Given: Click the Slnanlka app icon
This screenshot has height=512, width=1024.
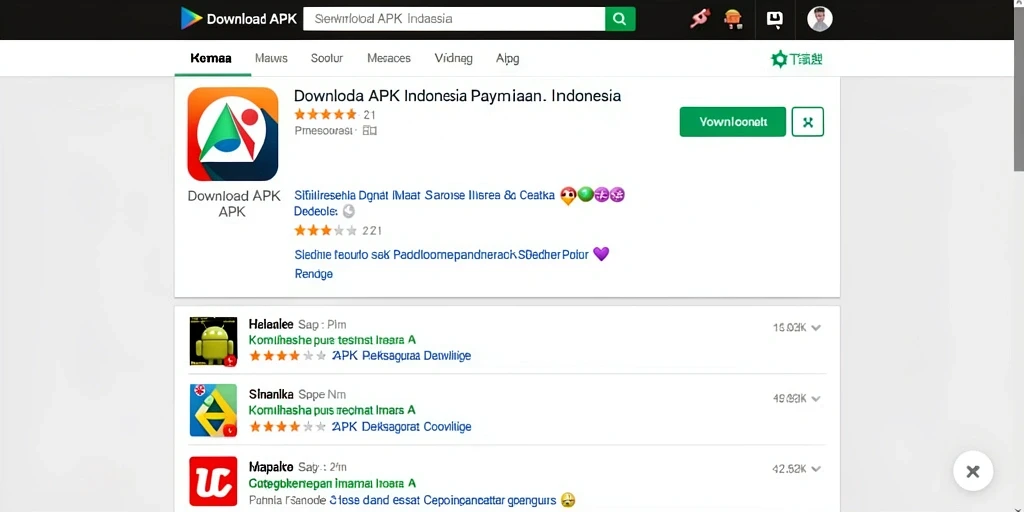Looking at the screenshot, I should coord(213,410).
